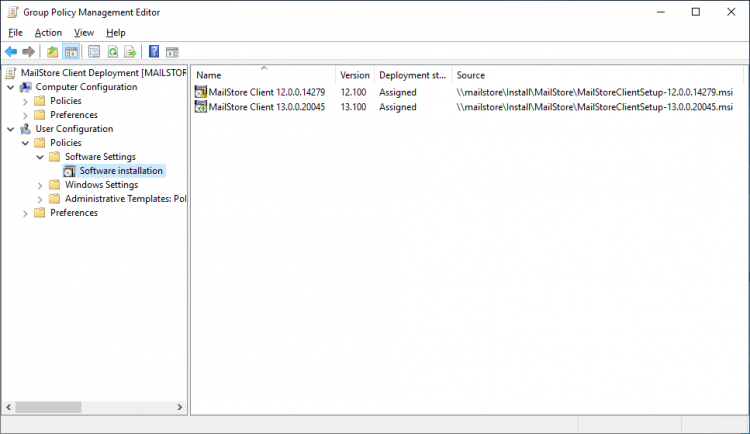The width and height of the screenshot is (750, 434).
Task: Click the Properties toolbar icon
Action: [x=94, y=52]
